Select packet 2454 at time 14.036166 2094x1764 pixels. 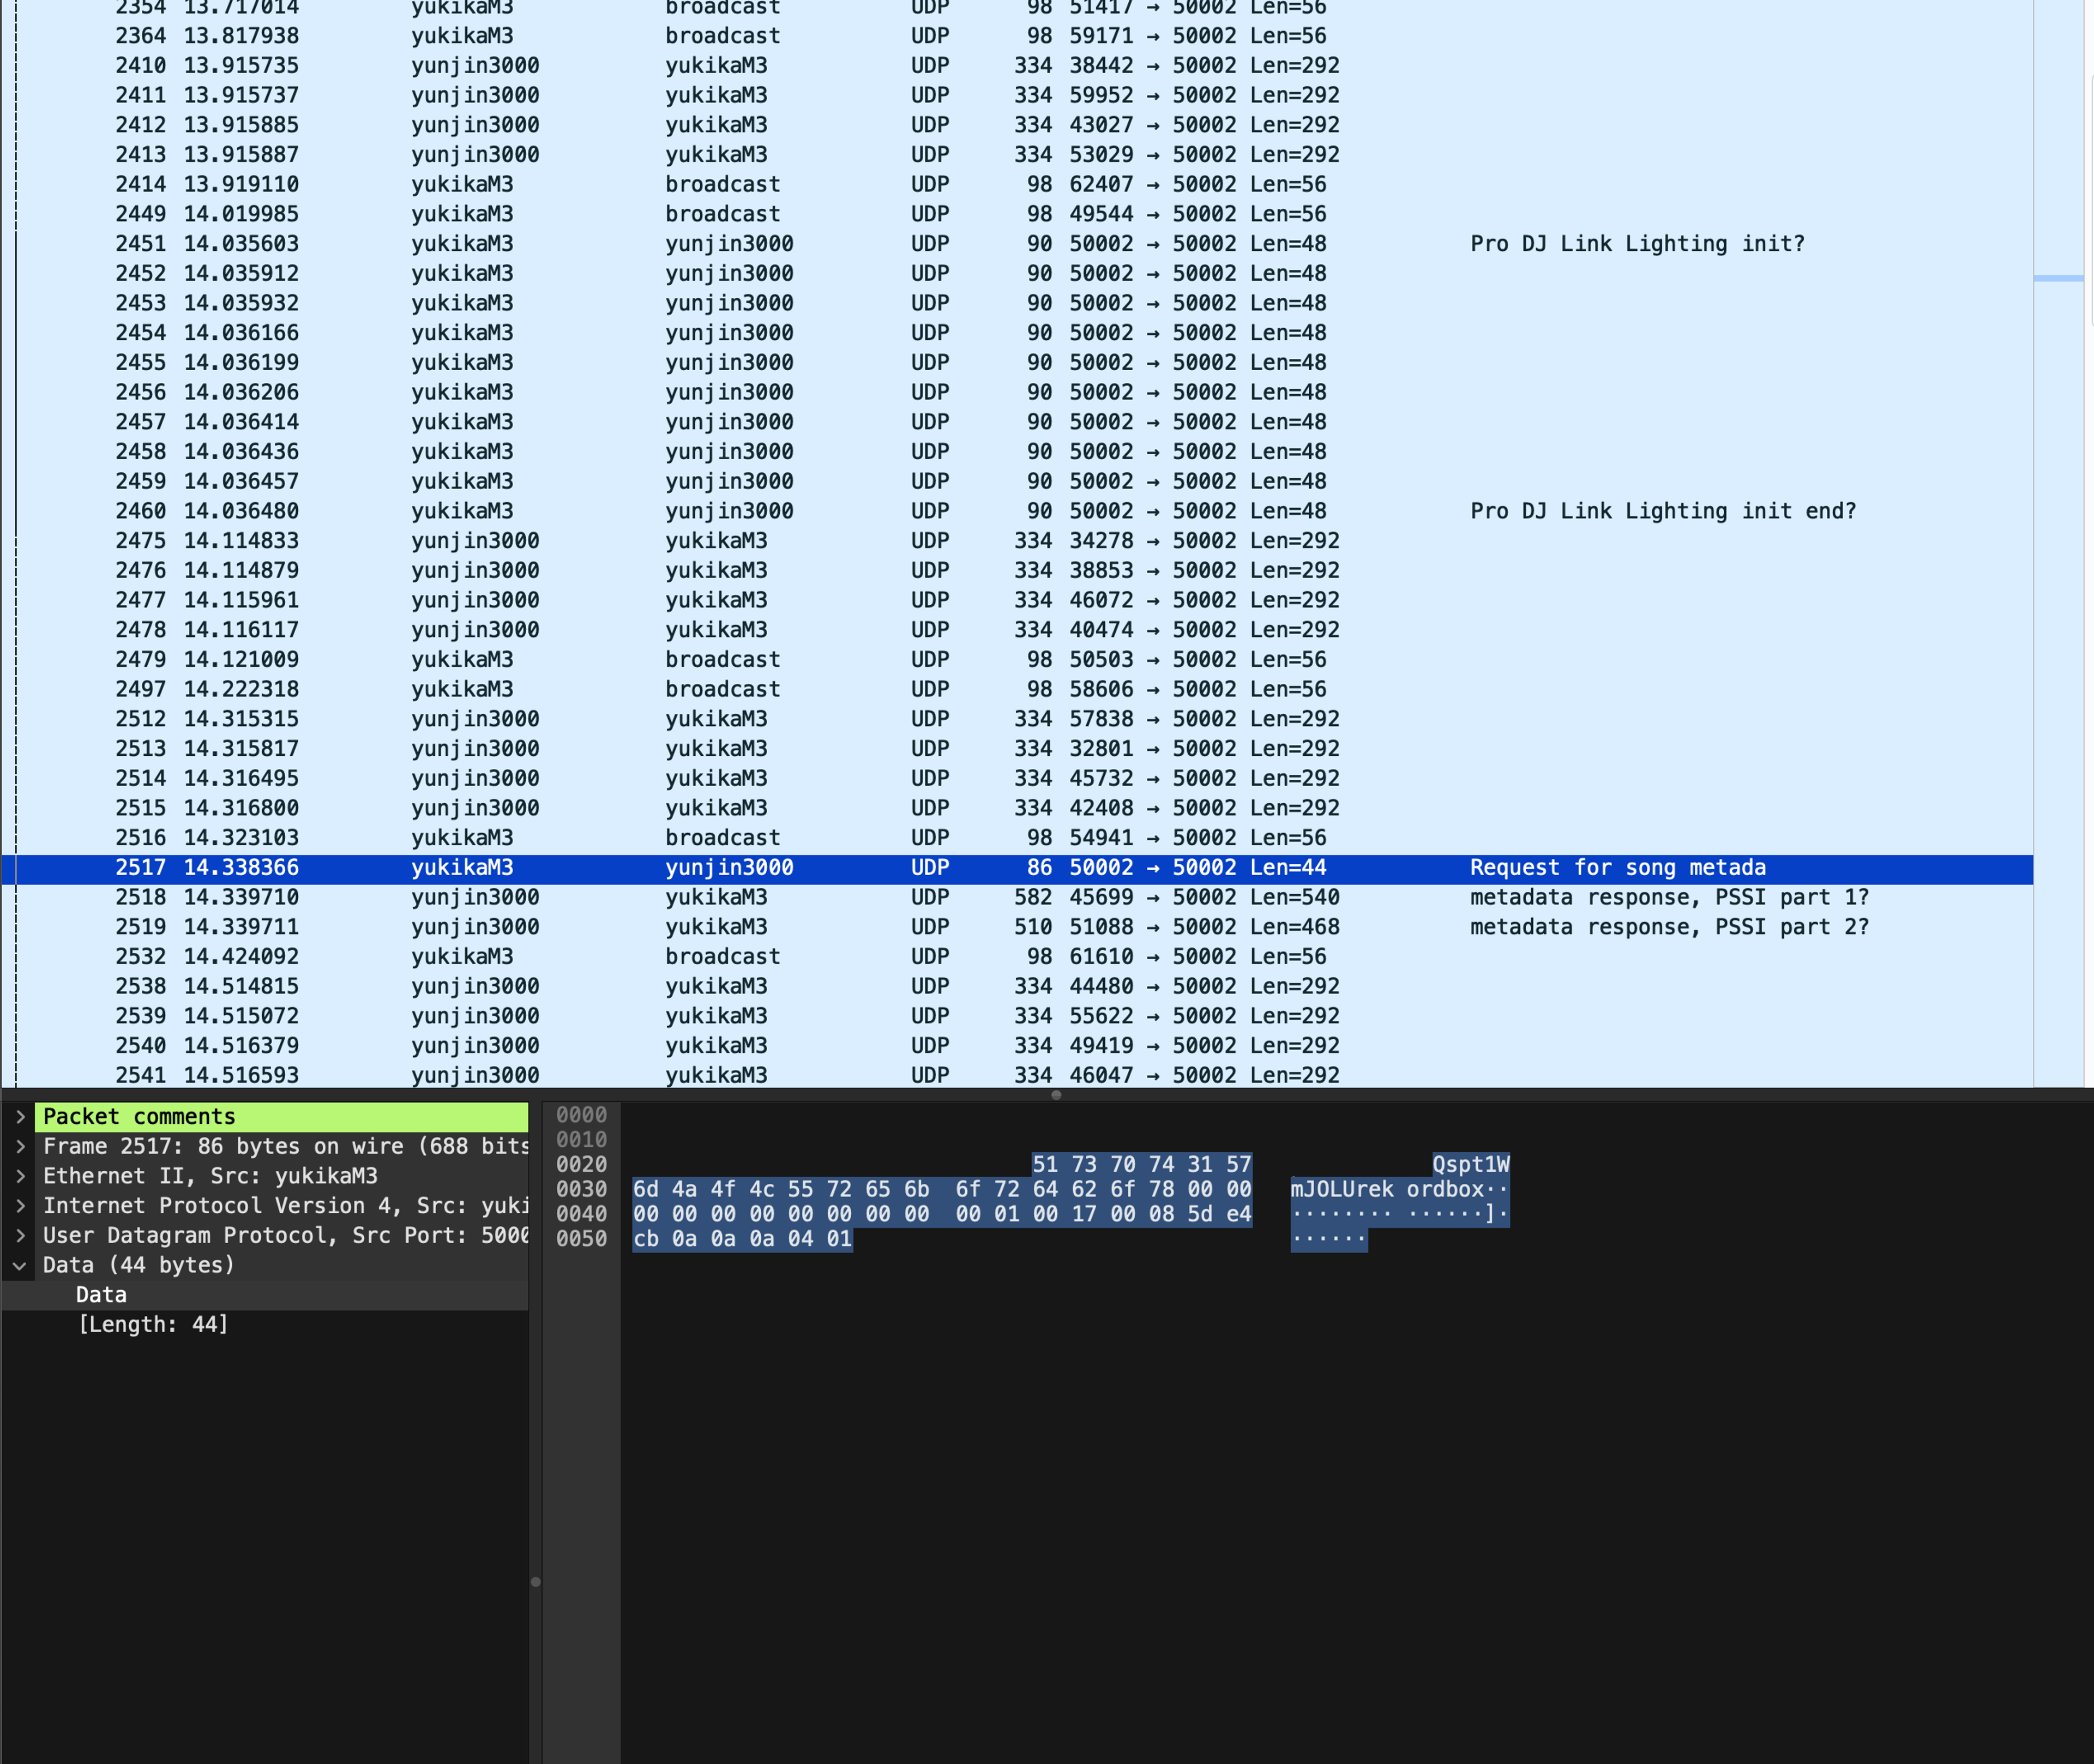pos(1017,333)
